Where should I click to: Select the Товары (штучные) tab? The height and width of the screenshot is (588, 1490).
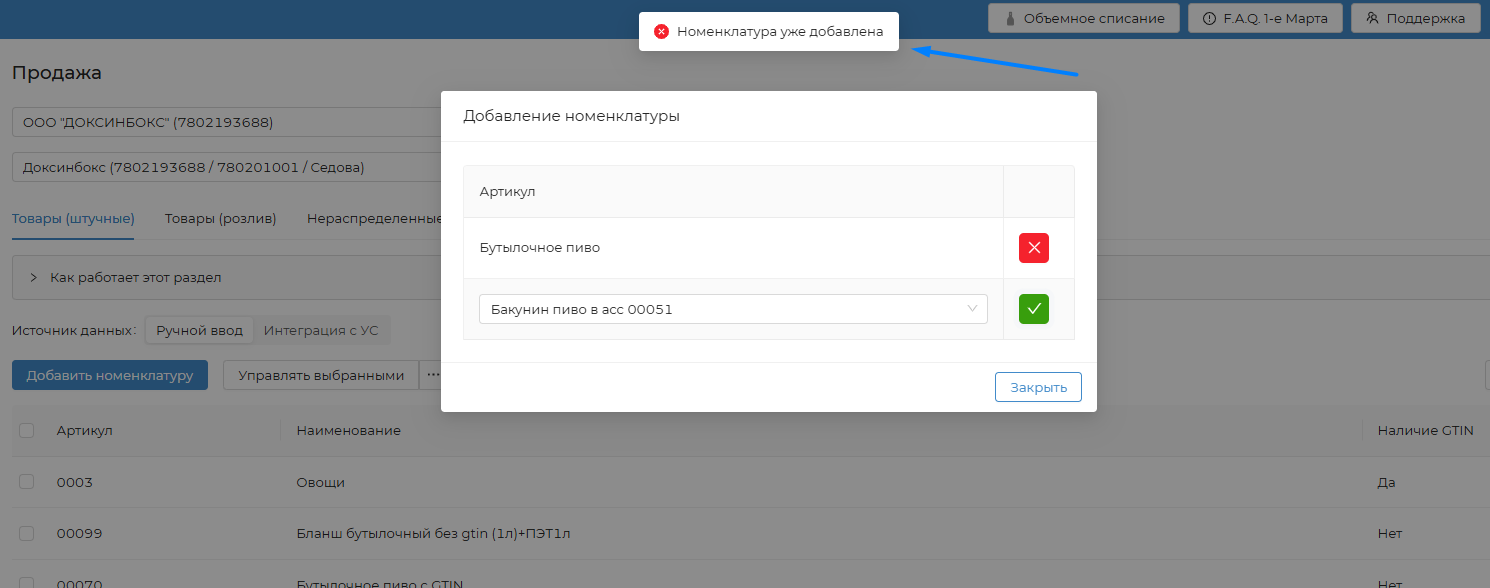point(73,219)
